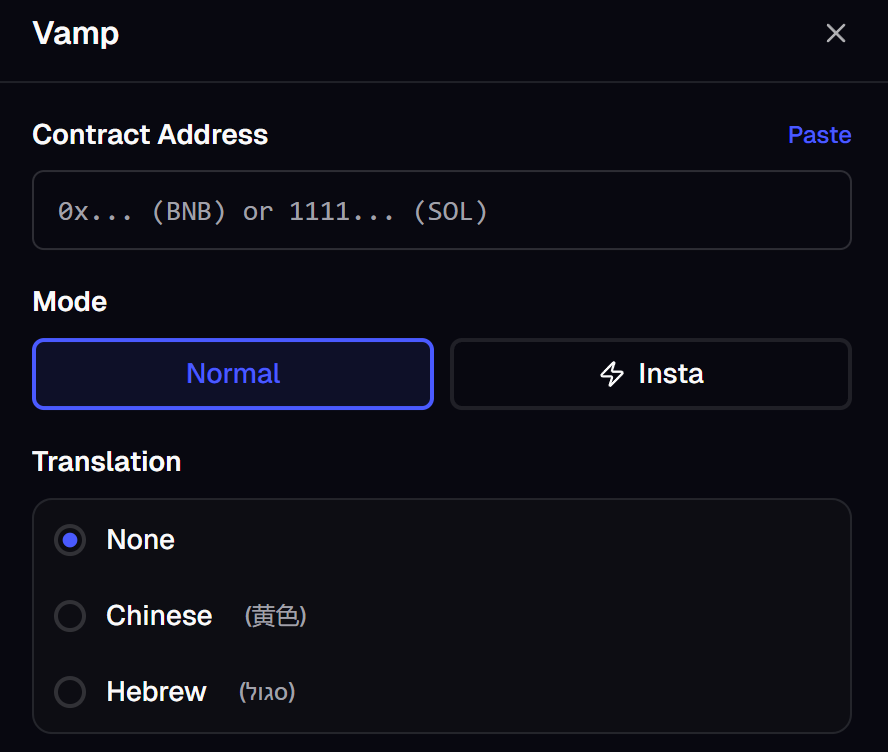This screenshot has width=888, height=752.
Task: Choose the Hebrew translation radio button
Action: [x=70, y=692]
